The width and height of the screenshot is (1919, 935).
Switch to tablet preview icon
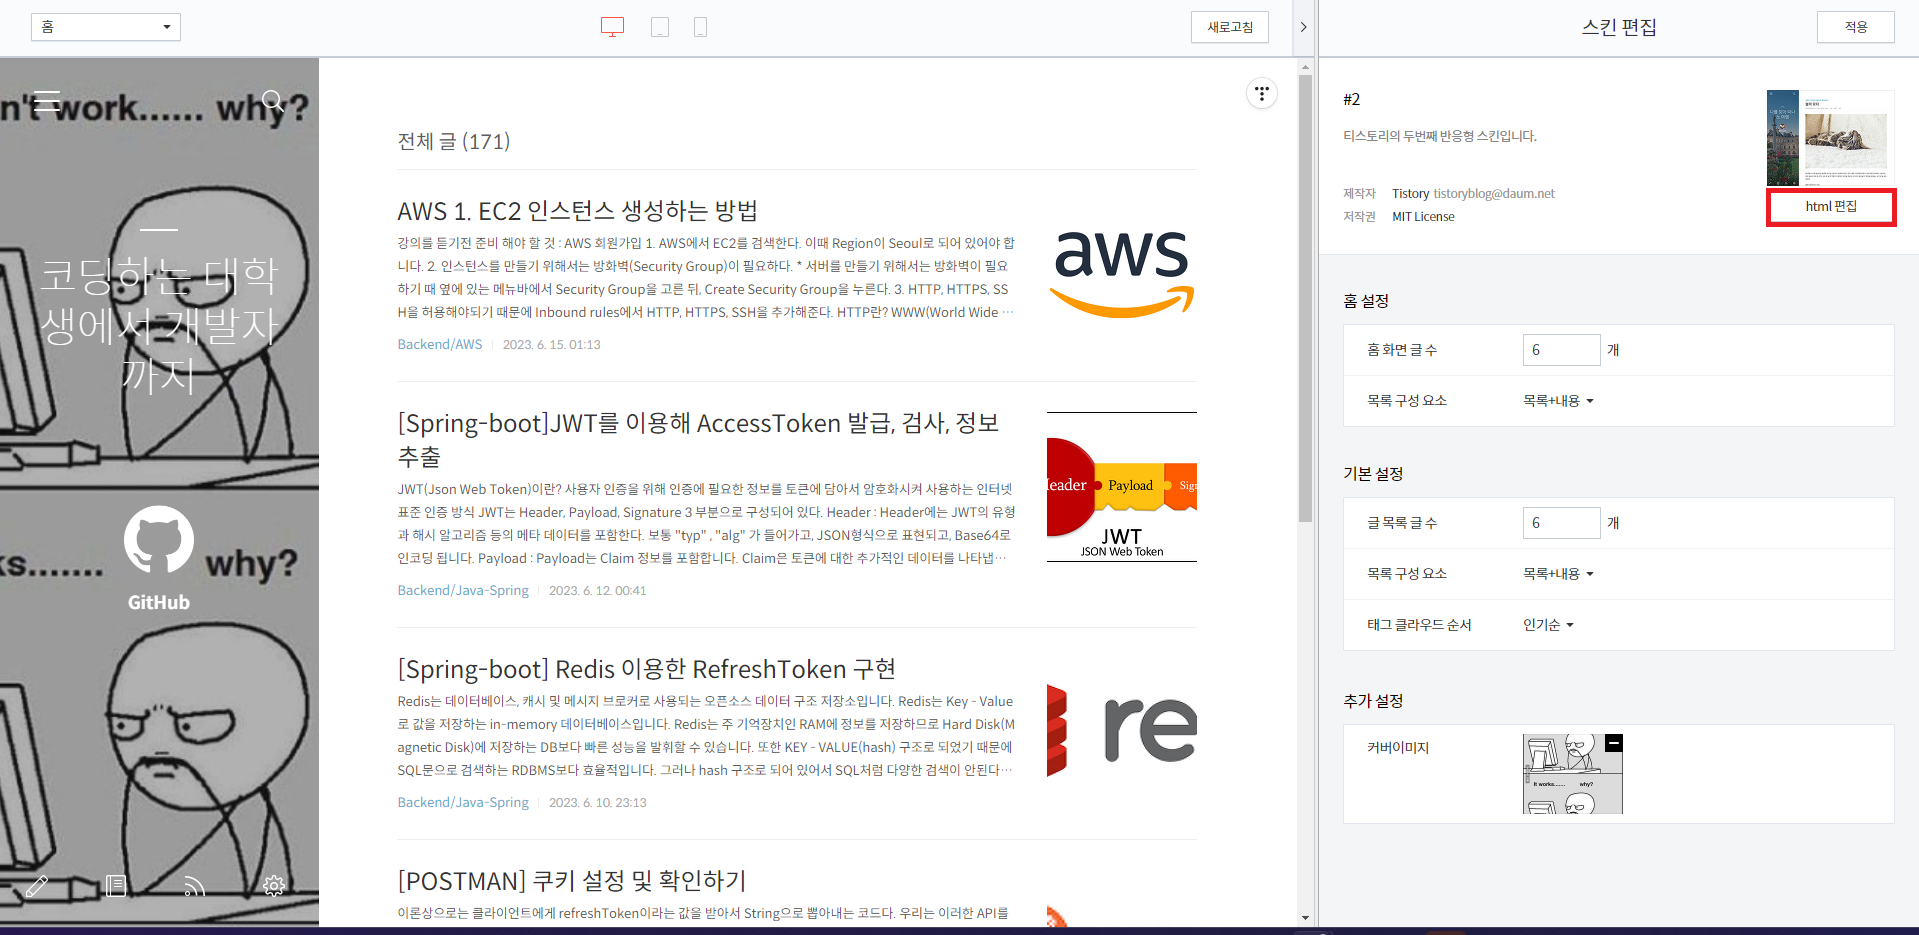(660, 27)
